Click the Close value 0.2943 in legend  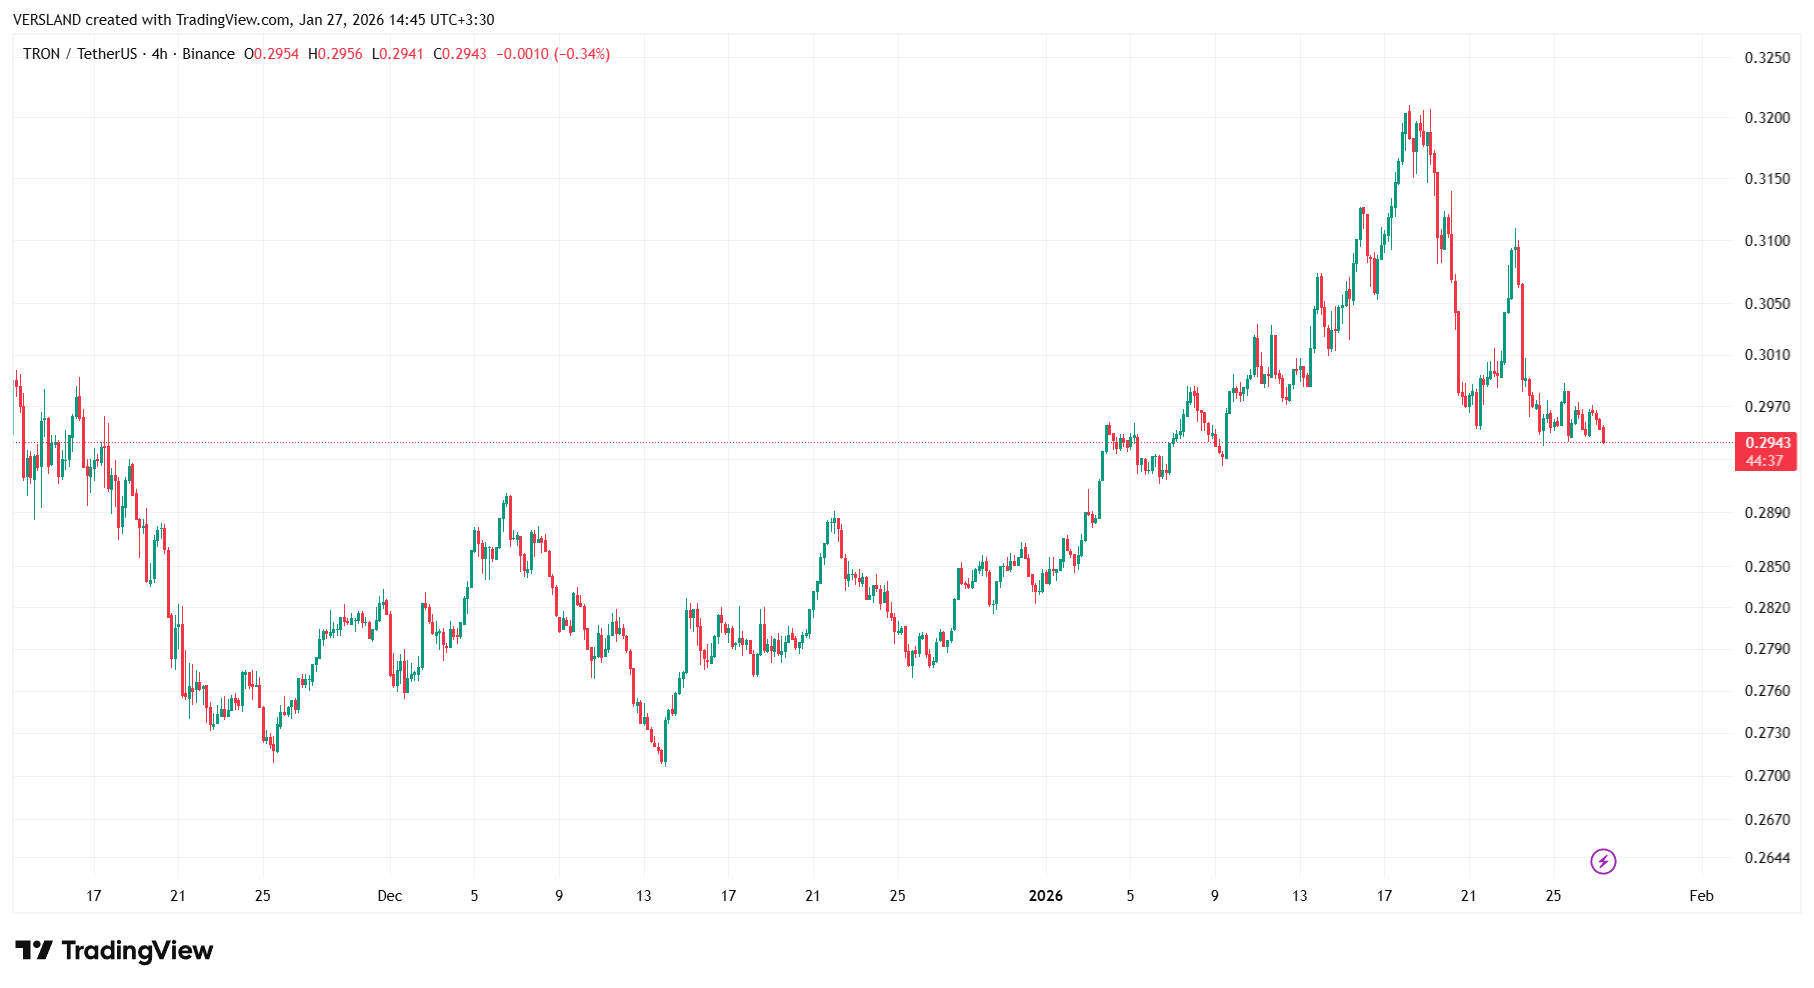coord(464,54)
